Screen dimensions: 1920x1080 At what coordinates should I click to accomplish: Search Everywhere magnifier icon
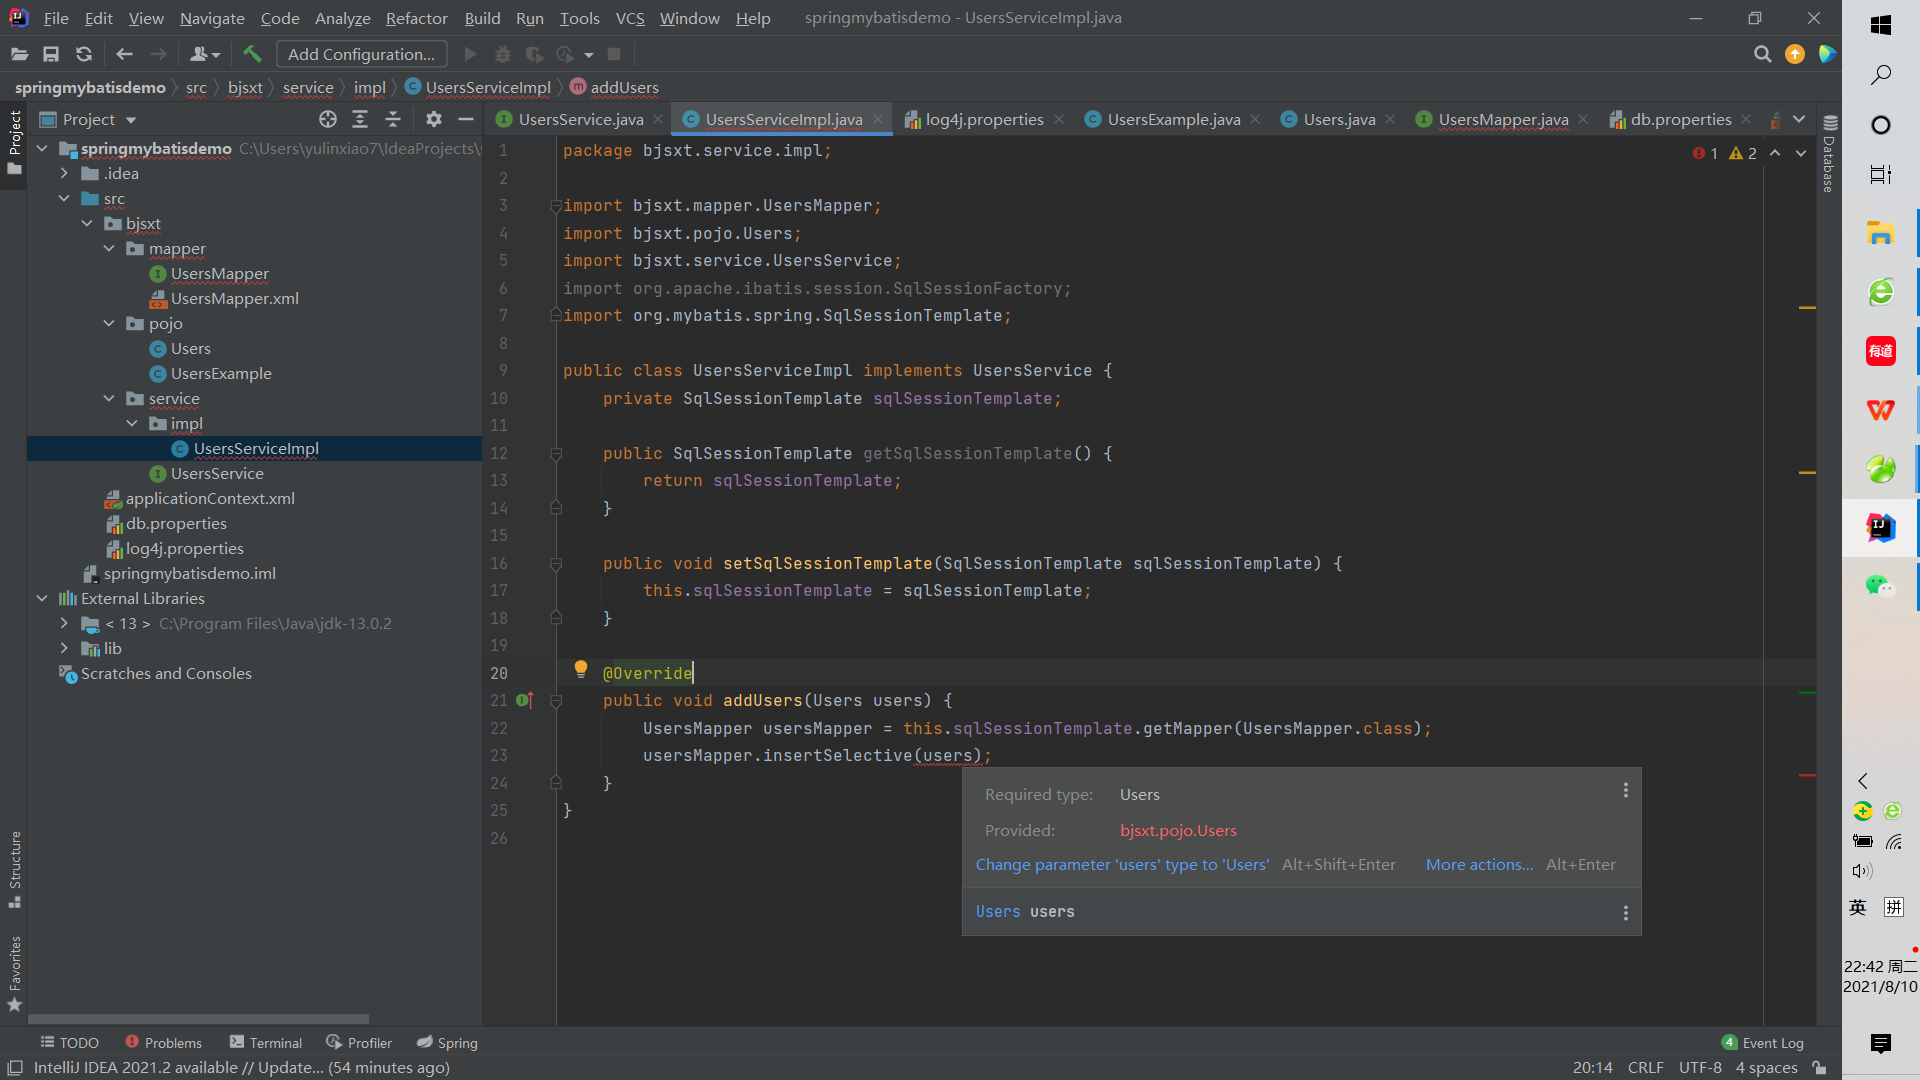pos(1762,54)
